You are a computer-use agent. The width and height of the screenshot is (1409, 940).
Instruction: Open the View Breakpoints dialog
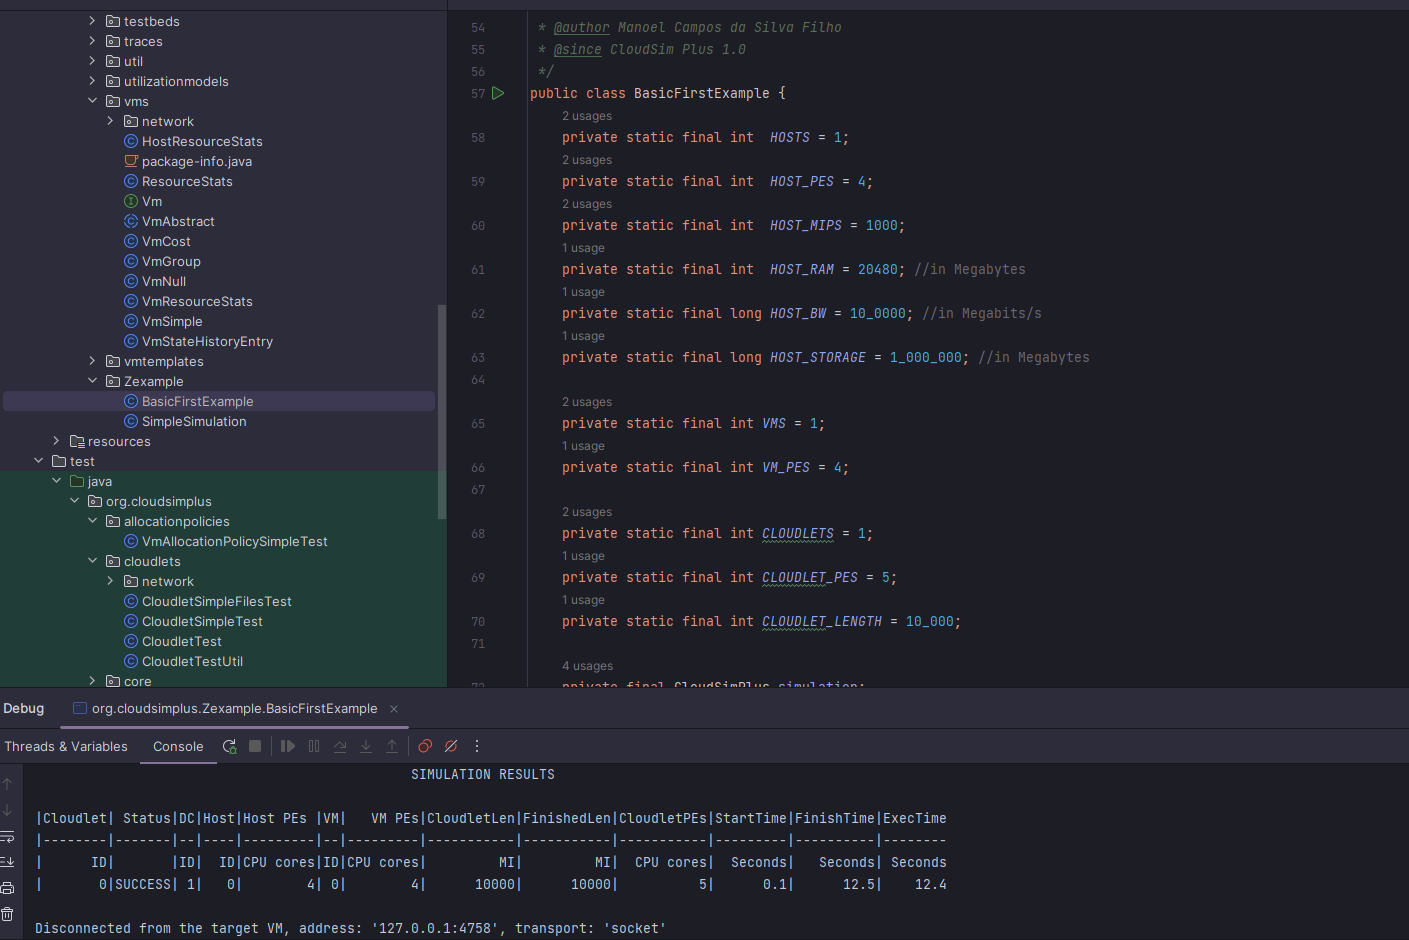click(423, 746)
